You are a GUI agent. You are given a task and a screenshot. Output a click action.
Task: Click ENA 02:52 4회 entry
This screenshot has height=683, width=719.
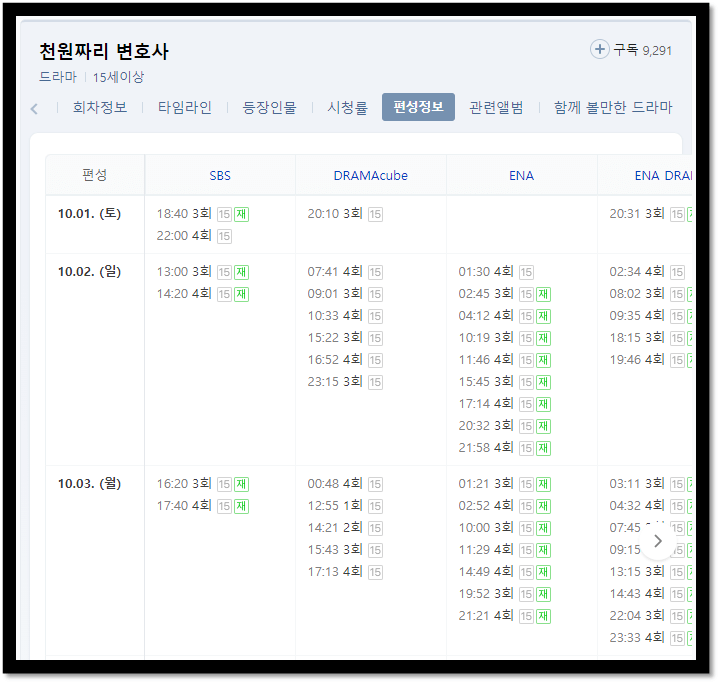pos(504,505)
